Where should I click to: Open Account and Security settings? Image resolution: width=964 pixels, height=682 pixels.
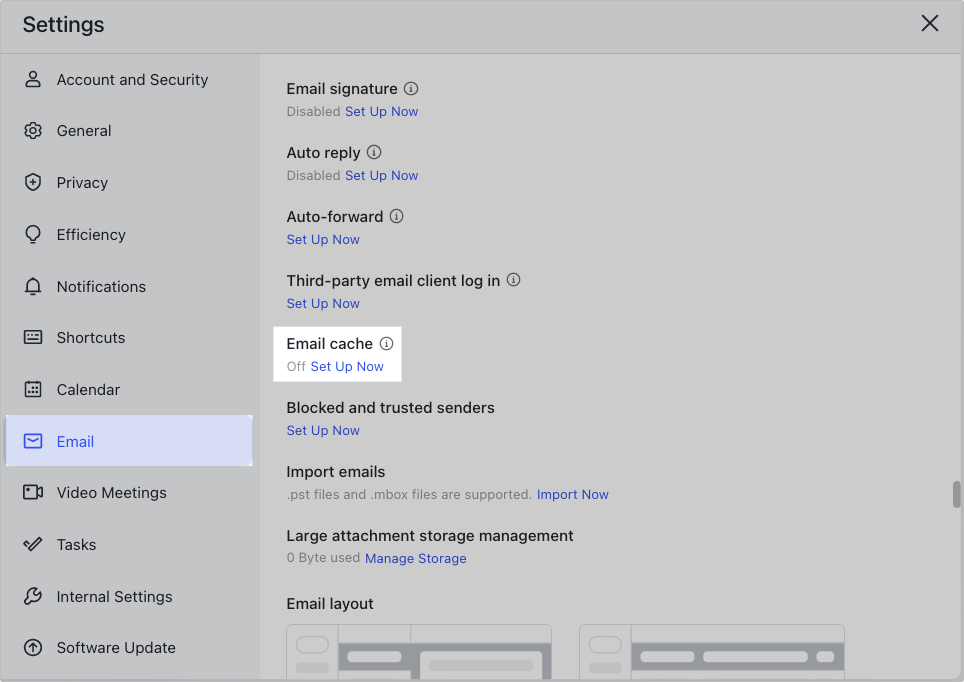point(132,80)
